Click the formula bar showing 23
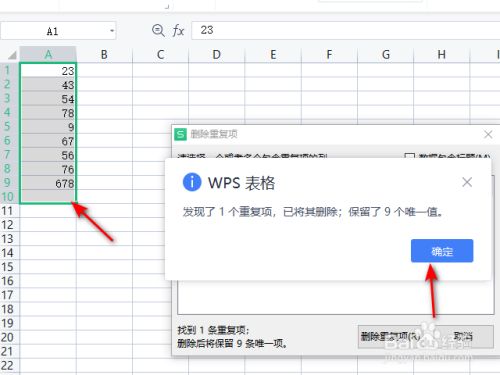 [346, 30]
